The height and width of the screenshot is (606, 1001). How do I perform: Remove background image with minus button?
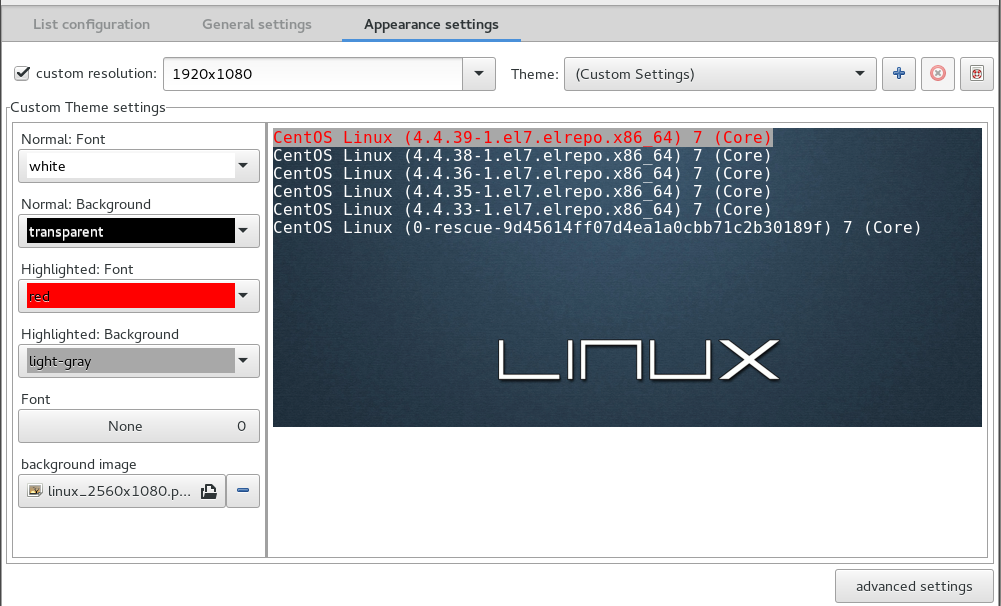243,491
